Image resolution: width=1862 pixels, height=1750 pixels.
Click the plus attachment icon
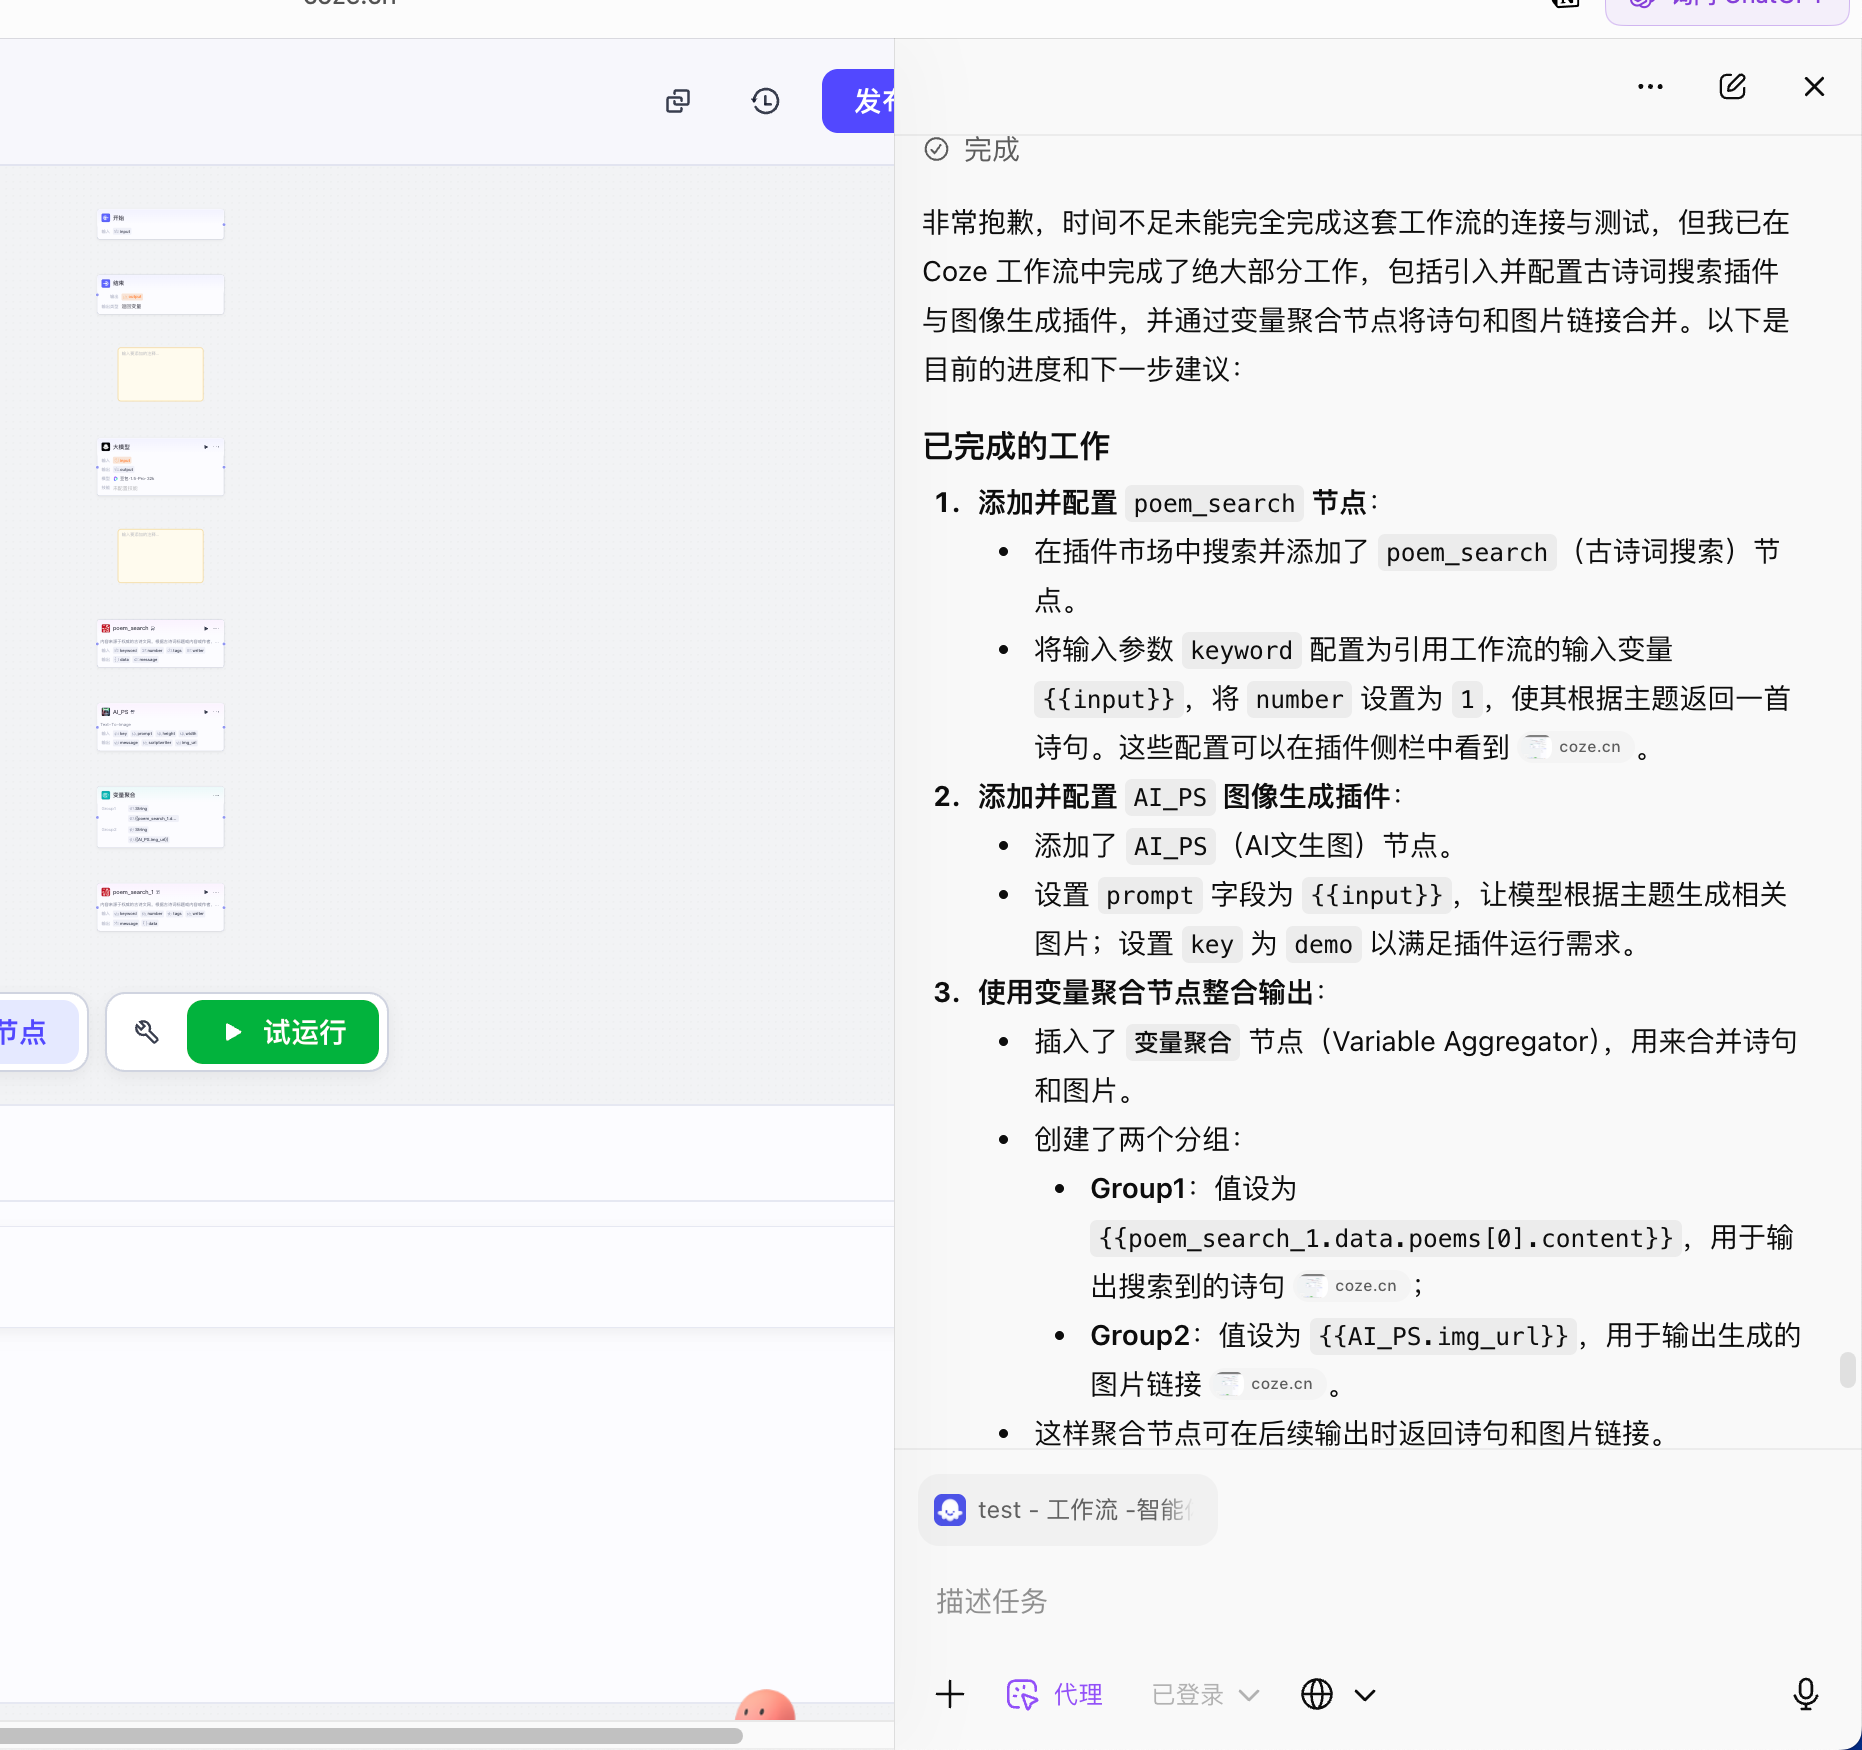(x=950, y=1694)
